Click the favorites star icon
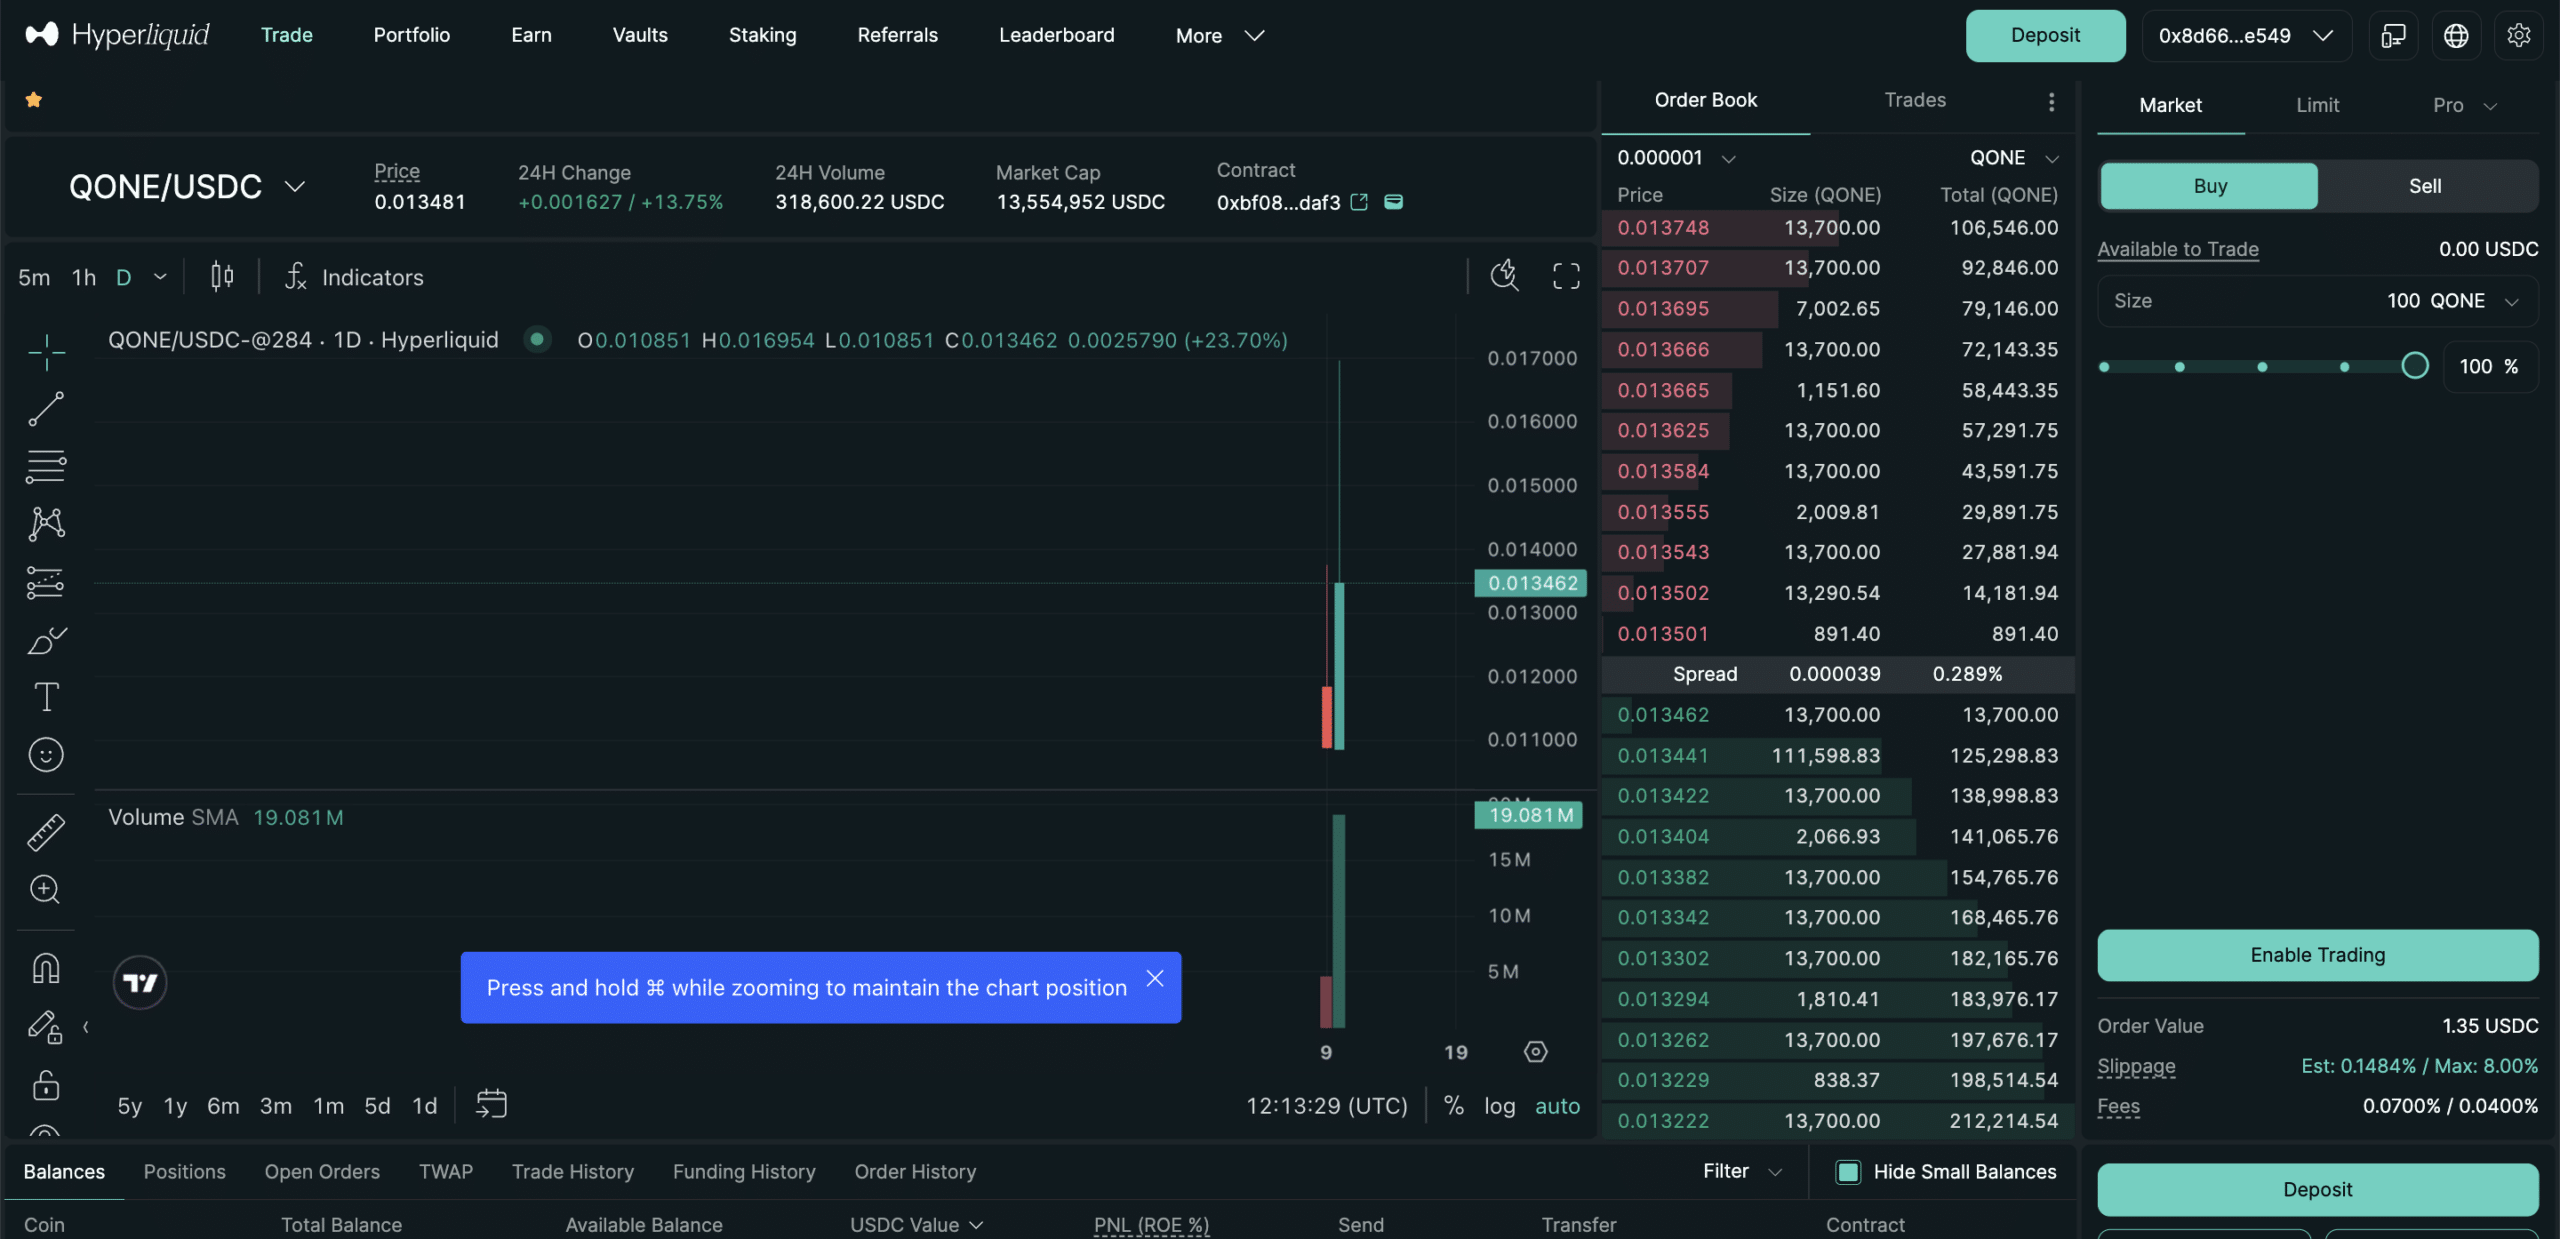2560x1239 pixels. (33, 99)
